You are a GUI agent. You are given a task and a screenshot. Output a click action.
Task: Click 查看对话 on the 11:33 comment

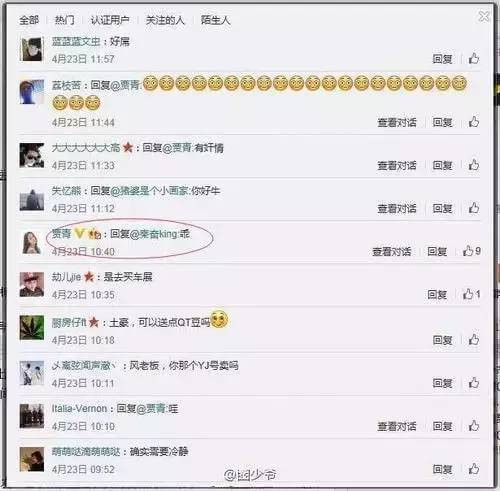point(397,165)
